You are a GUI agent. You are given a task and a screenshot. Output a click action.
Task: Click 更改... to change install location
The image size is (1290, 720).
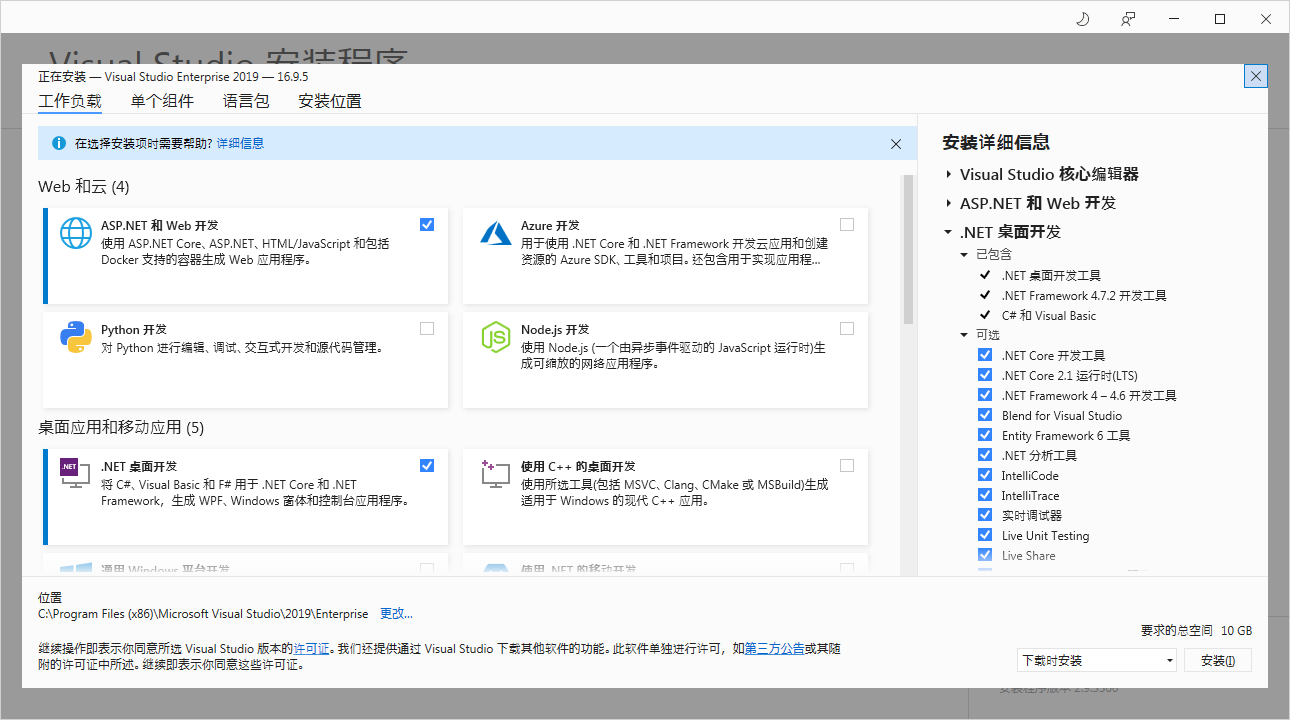click(x=396, y=613)
